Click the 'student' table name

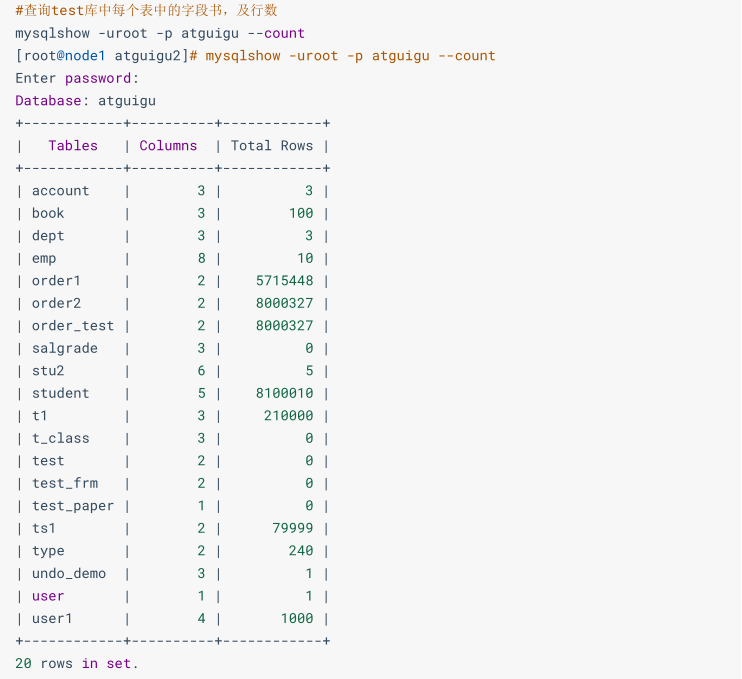[x=60, y=393]
